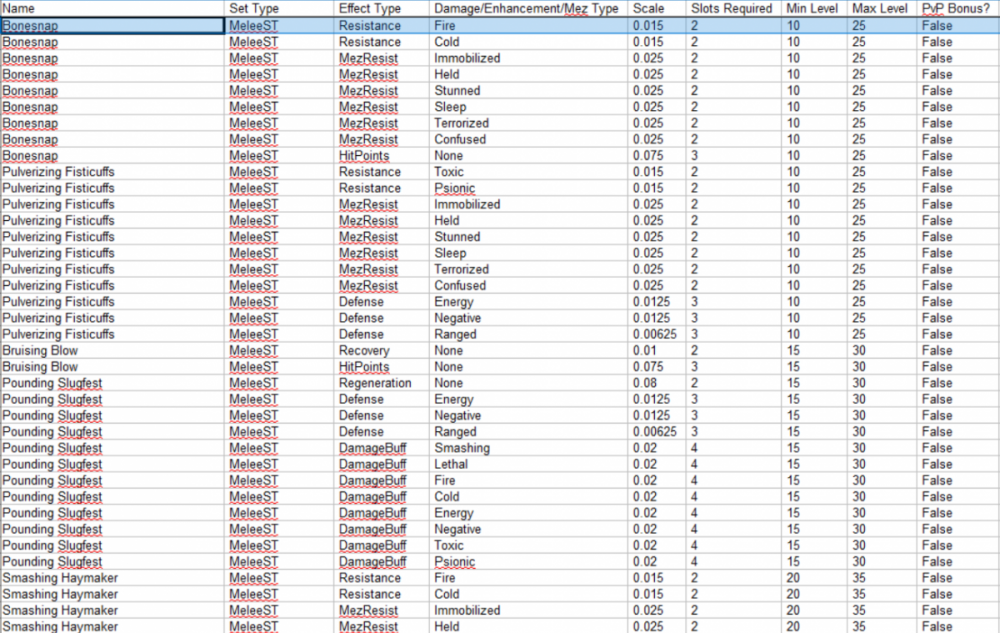This screenshot has height=633, width=1000.
Task: Select the Max Level column header
Action: pos(880,8)
